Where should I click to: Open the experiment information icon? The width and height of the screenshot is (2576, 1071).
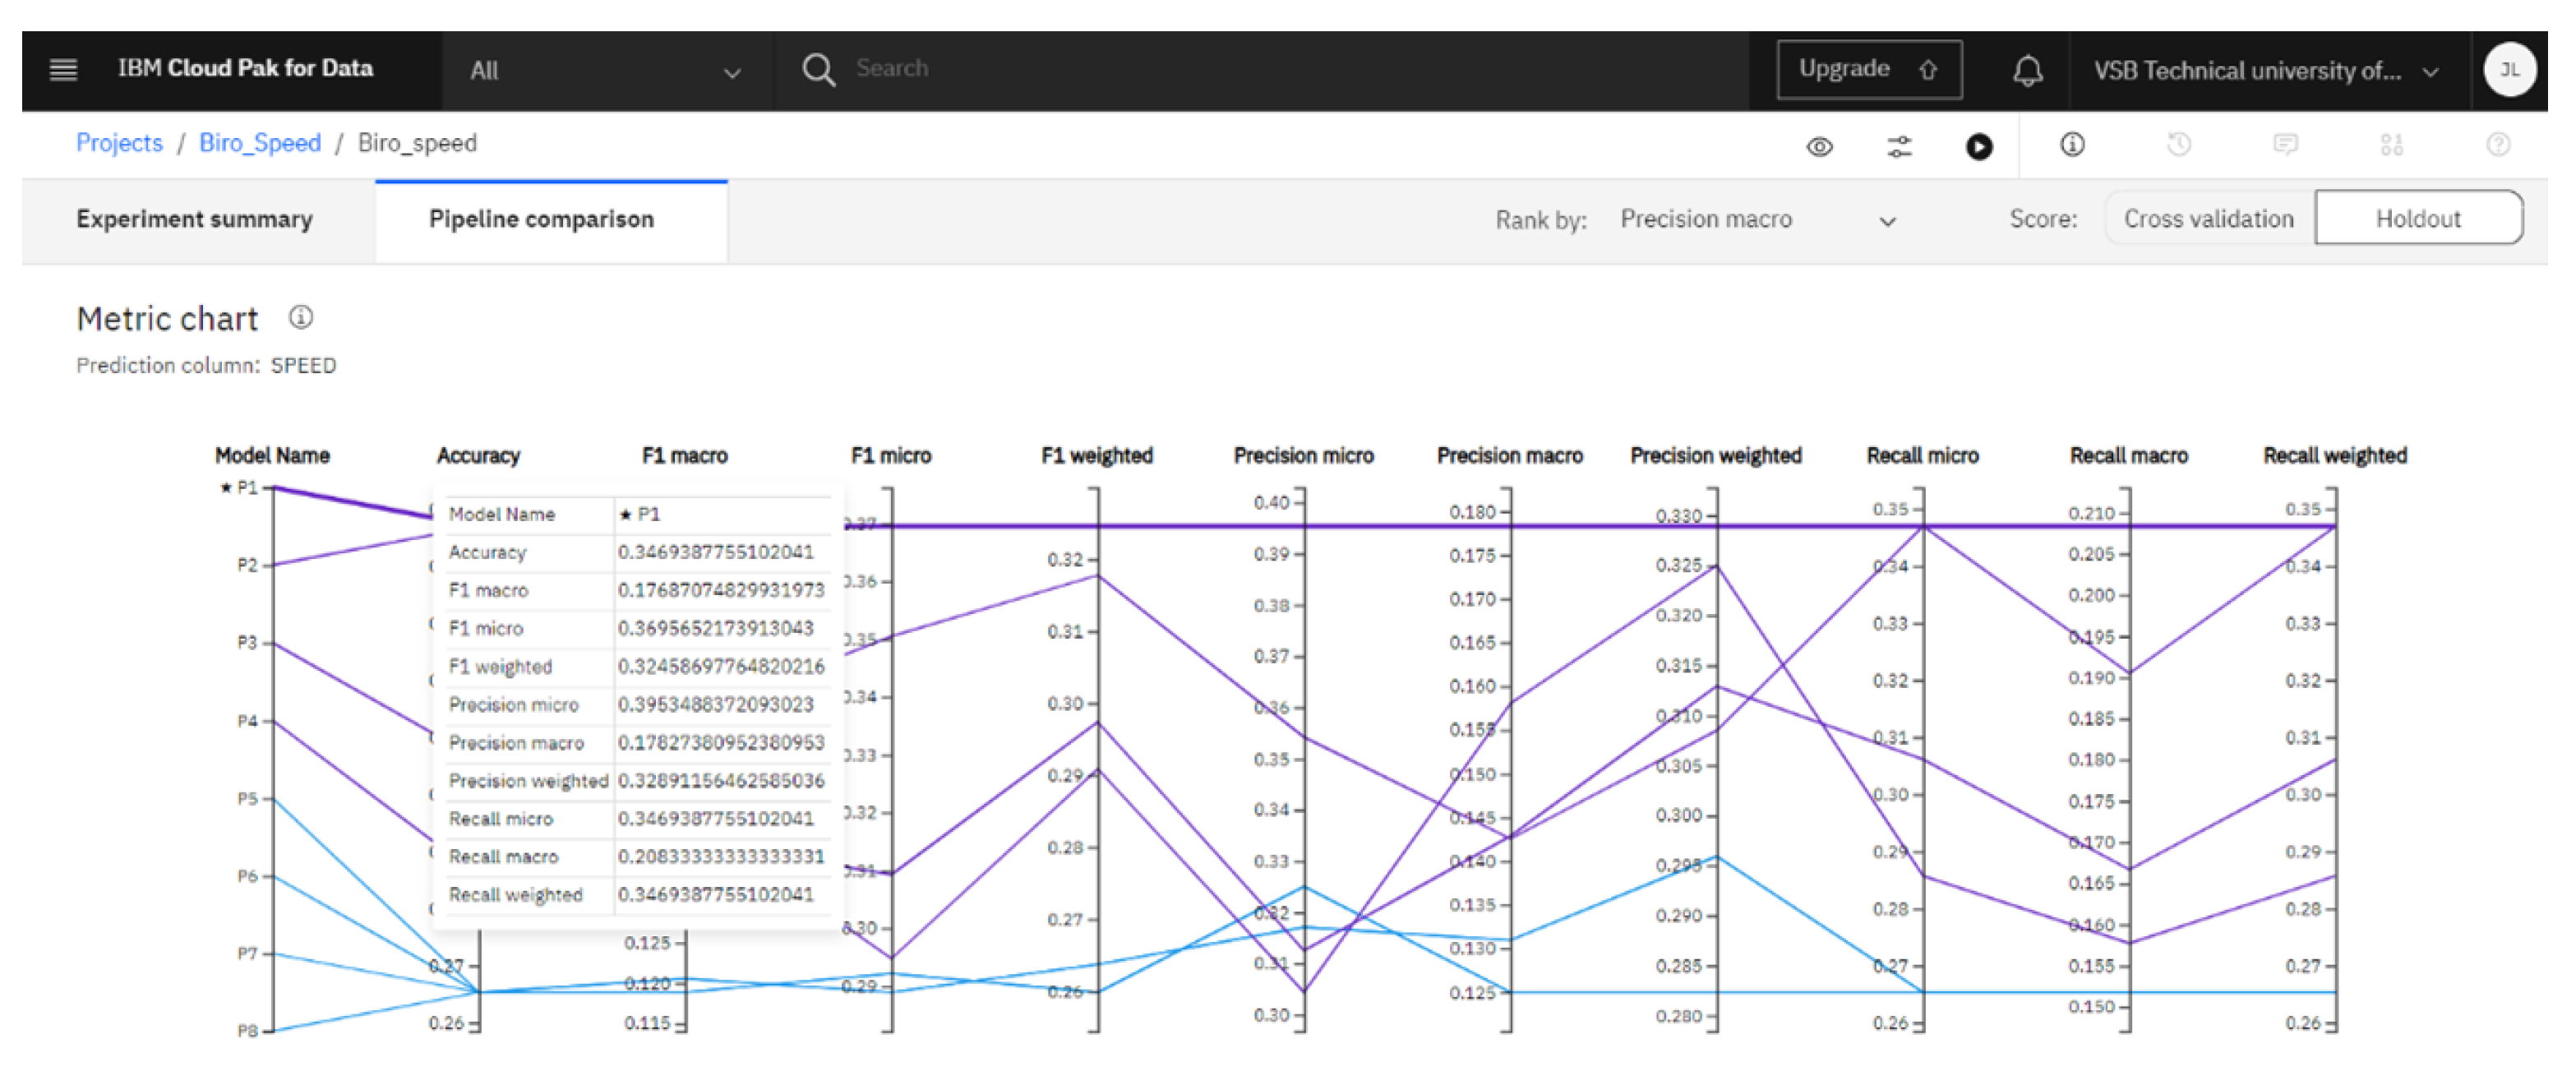click(x=2072, y=145)
